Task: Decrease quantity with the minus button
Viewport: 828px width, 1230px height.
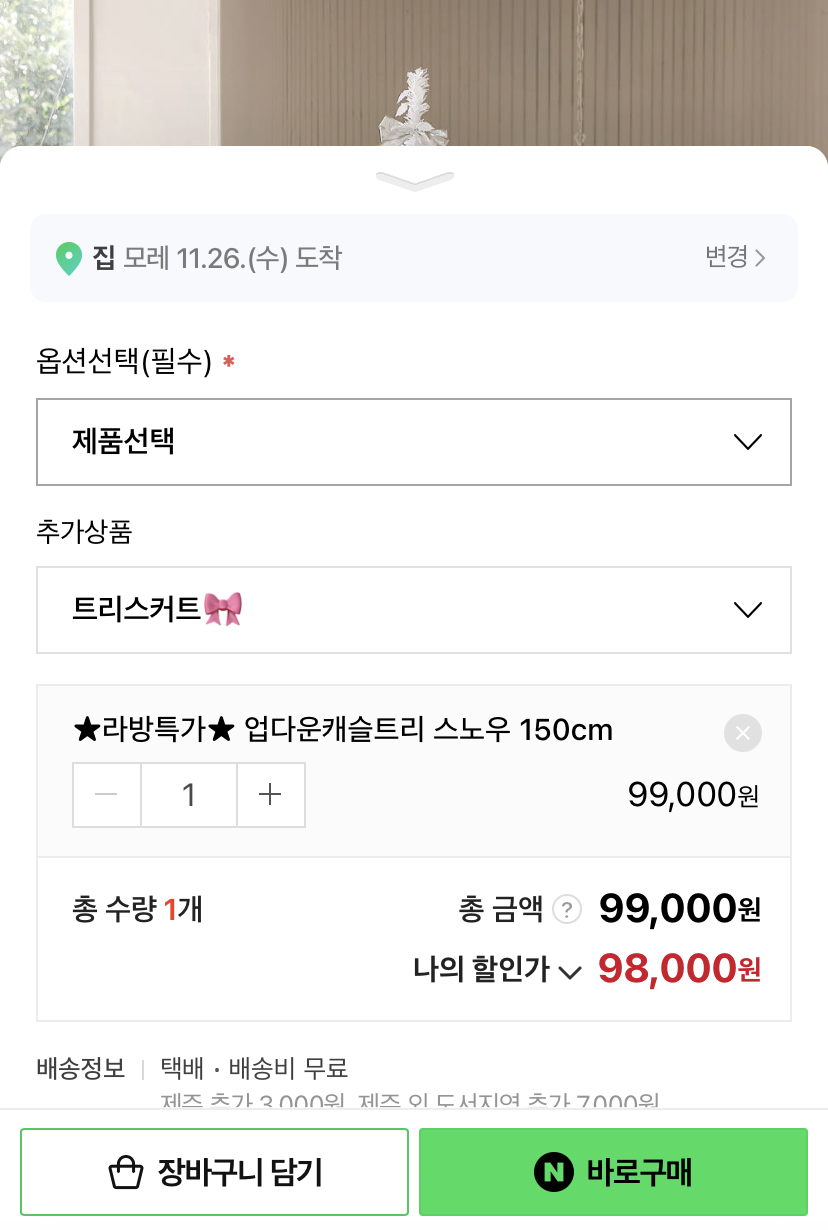Action: tap(106, 795)
